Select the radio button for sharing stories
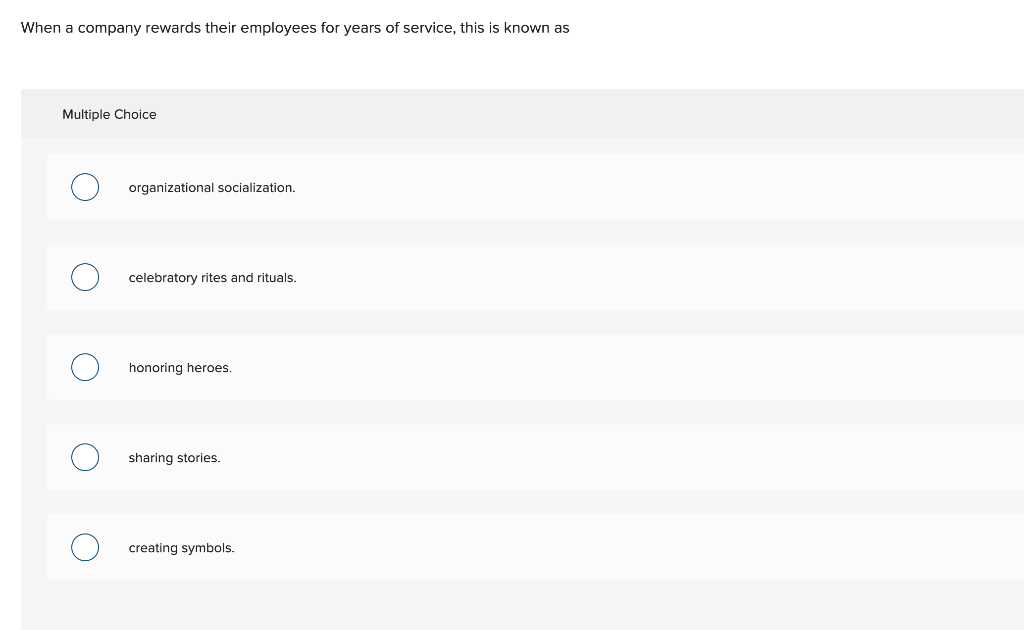 85,457
